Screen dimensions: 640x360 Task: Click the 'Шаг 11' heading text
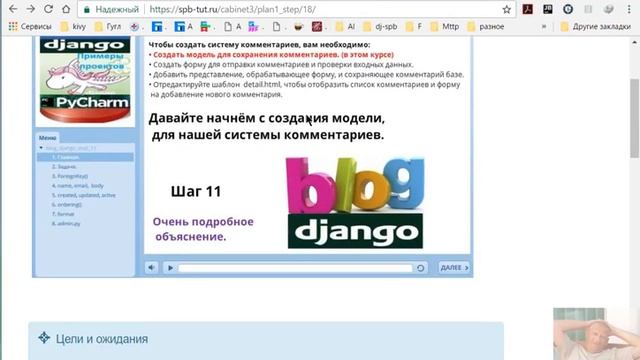click(x=196, y=191)
